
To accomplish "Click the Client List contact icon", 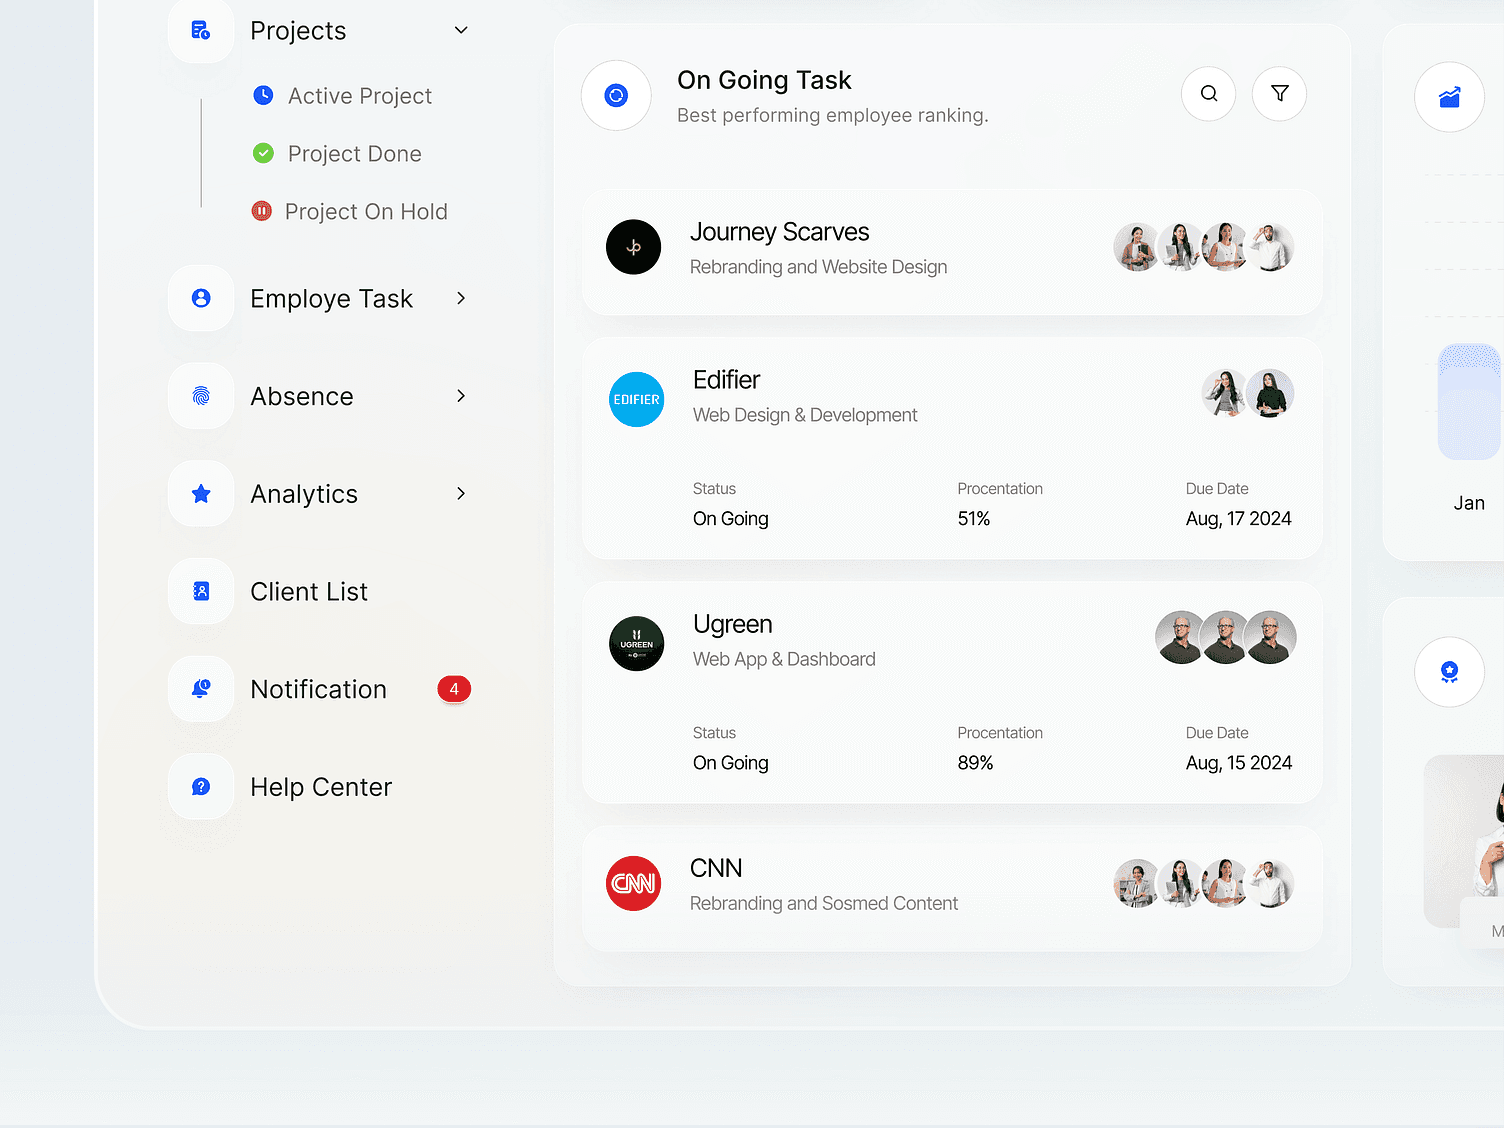I will tap(201, 591).
